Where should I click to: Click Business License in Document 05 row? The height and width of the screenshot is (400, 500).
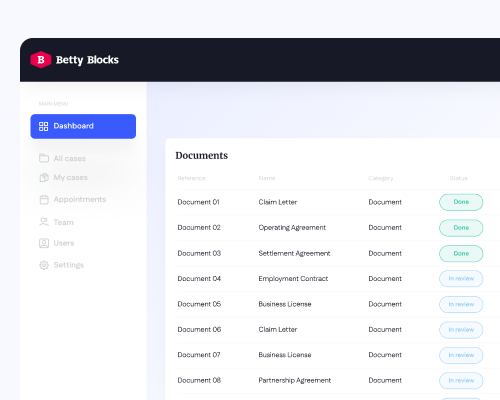click(285, 304)
